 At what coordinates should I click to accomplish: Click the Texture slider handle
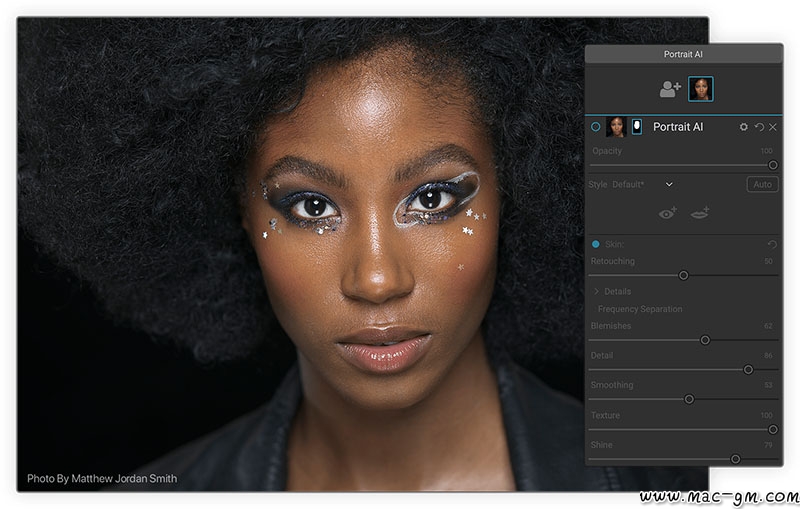tap(773, 429)
